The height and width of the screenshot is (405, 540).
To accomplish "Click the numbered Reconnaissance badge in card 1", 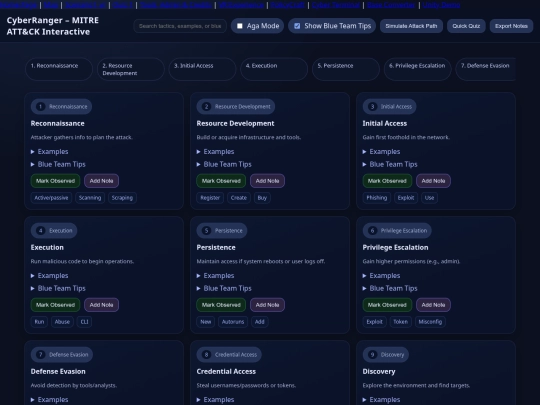I will point(61,106).
